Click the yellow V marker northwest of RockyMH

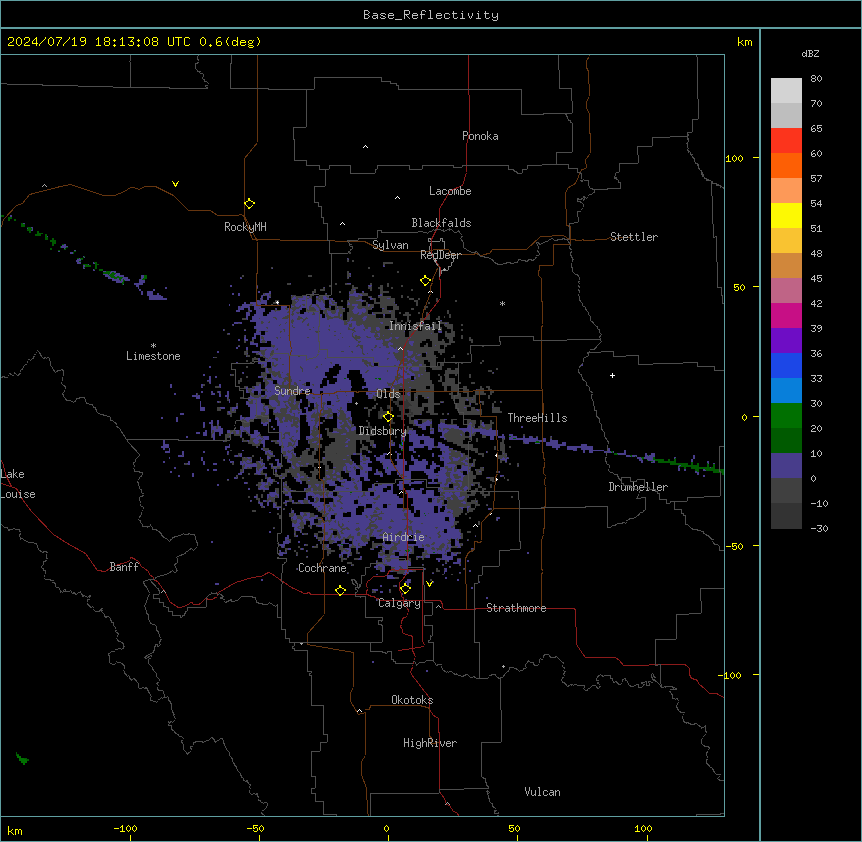(175, 184)
